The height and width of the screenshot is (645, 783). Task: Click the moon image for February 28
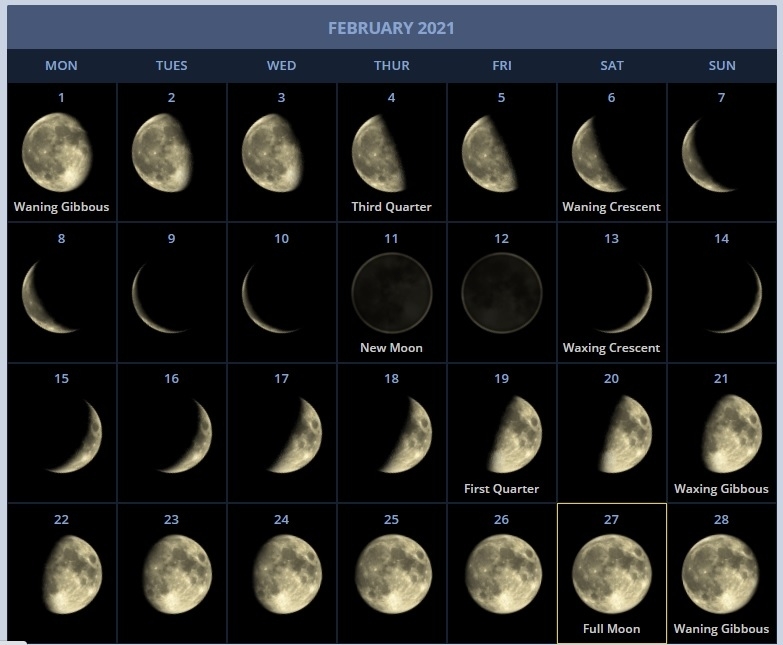click(x=720, y=575)
